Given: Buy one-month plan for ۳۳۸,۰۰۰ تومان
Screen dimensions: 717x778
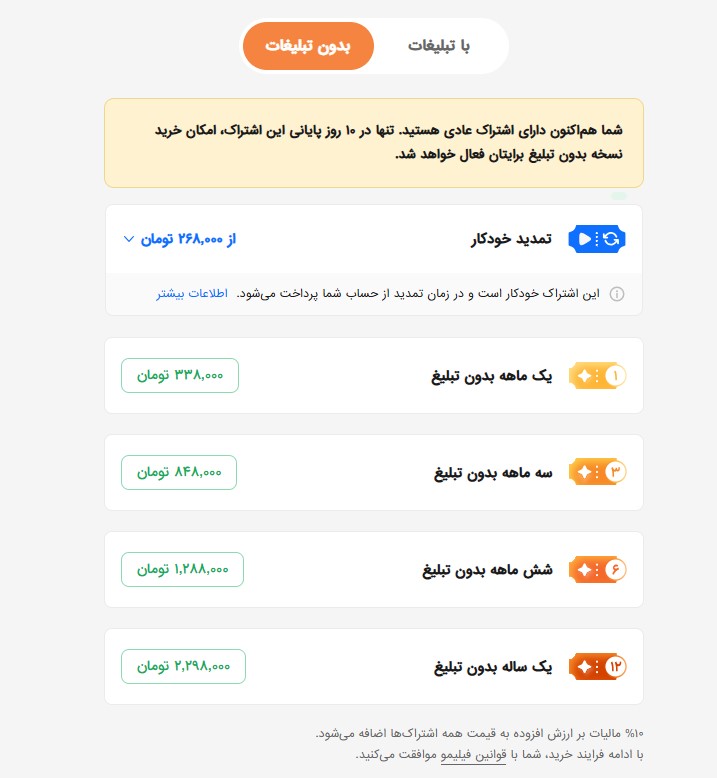Looking at the screenshot, I should point(180,375).
